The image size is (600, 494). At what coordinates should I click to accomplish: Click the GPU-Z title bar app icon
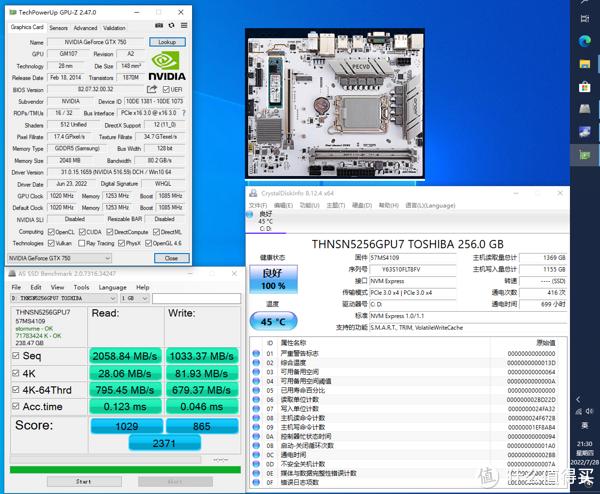13,12
